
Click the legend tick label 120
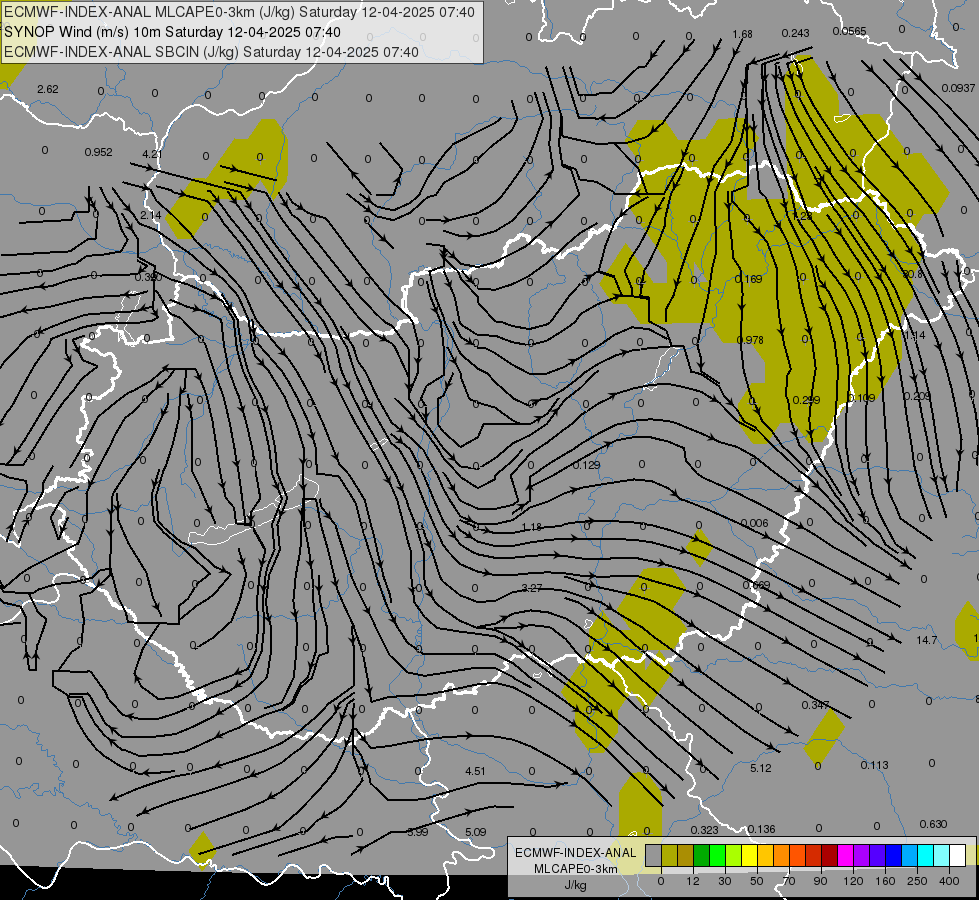(x=853, y=881)
